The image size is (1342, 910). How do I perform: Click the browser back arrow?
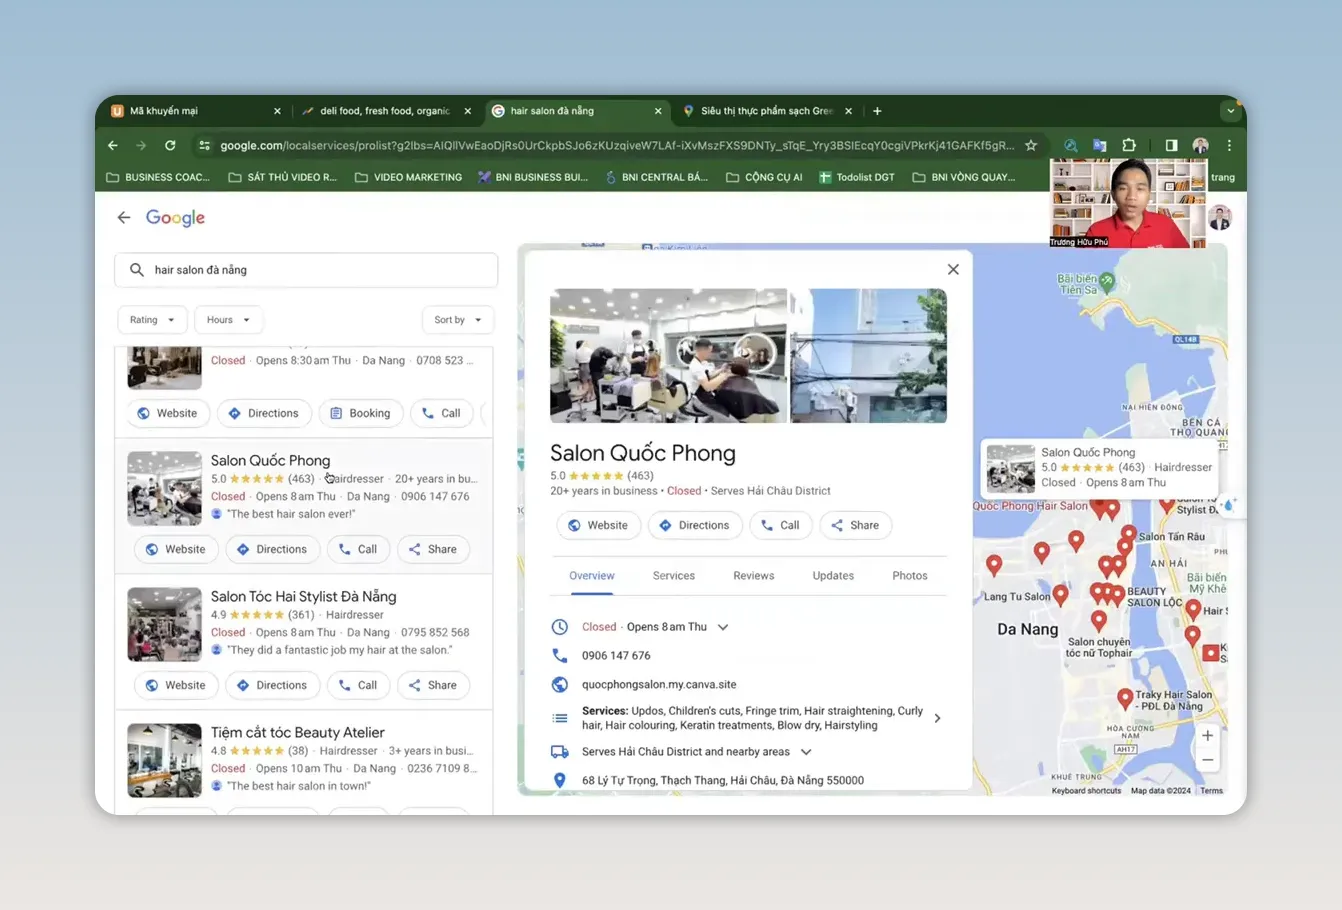coord(113,145)
